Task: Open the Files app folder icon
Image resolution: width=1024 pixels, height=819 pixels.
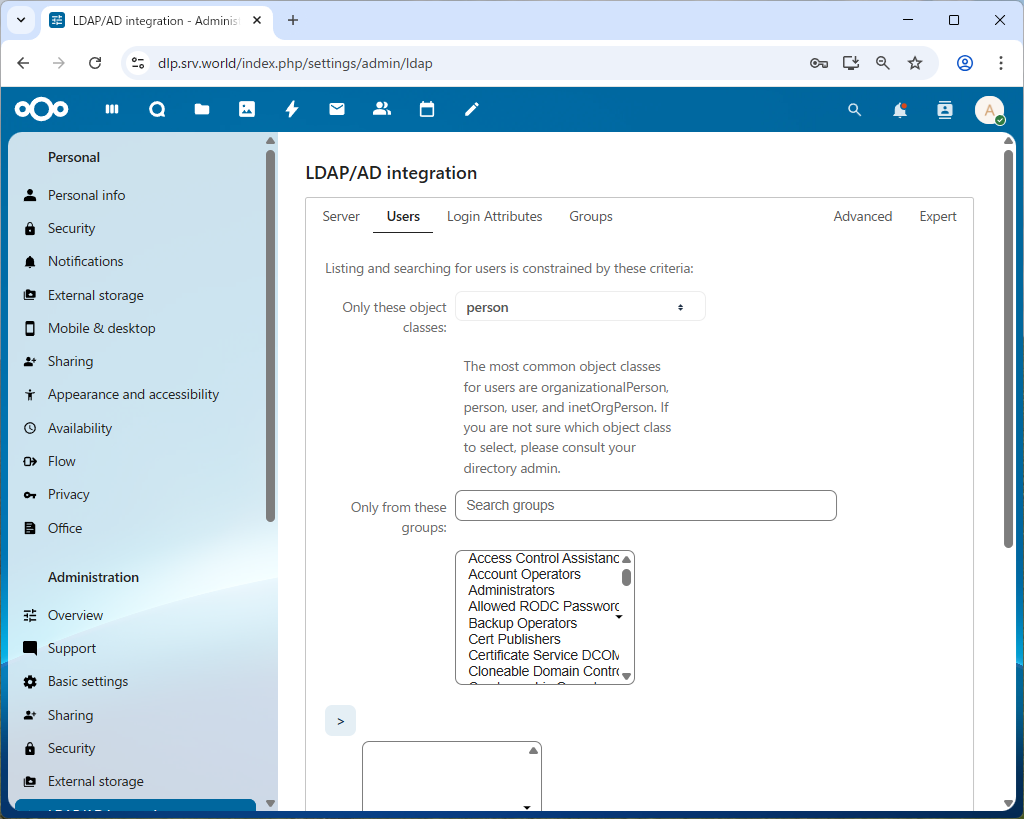Action: 202,110
